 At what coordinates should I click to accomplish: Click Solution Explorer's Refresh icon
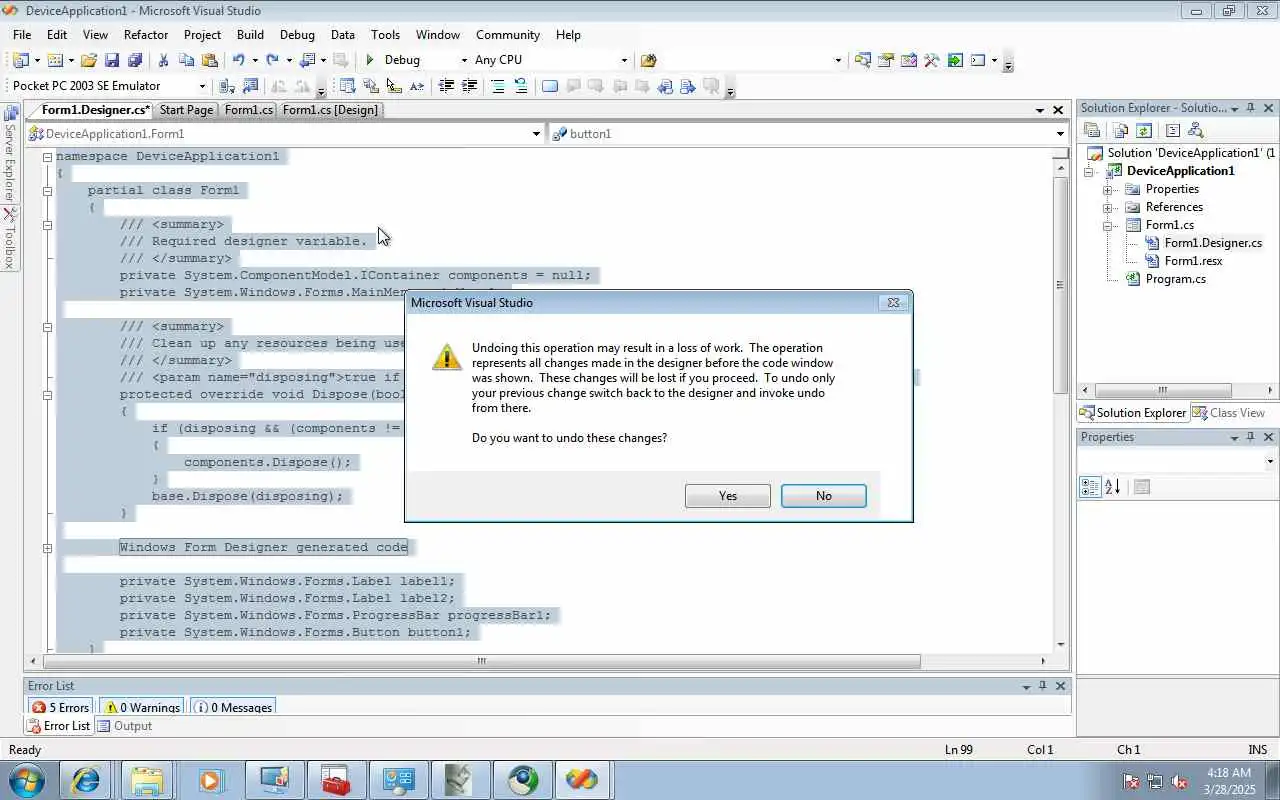click(x=1144, y=130)
